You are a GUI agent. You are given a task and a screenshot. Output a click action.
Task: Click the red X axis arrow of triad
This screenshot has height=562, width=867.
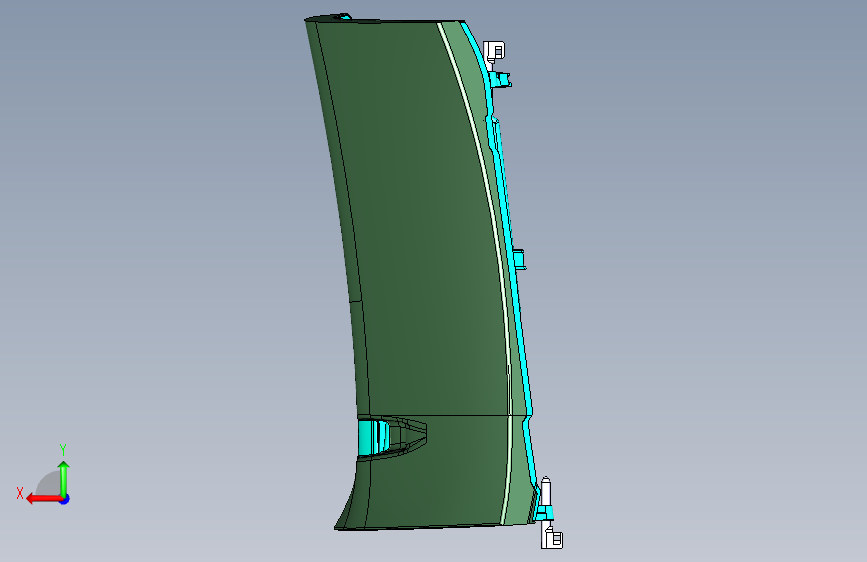click(43, 499)
